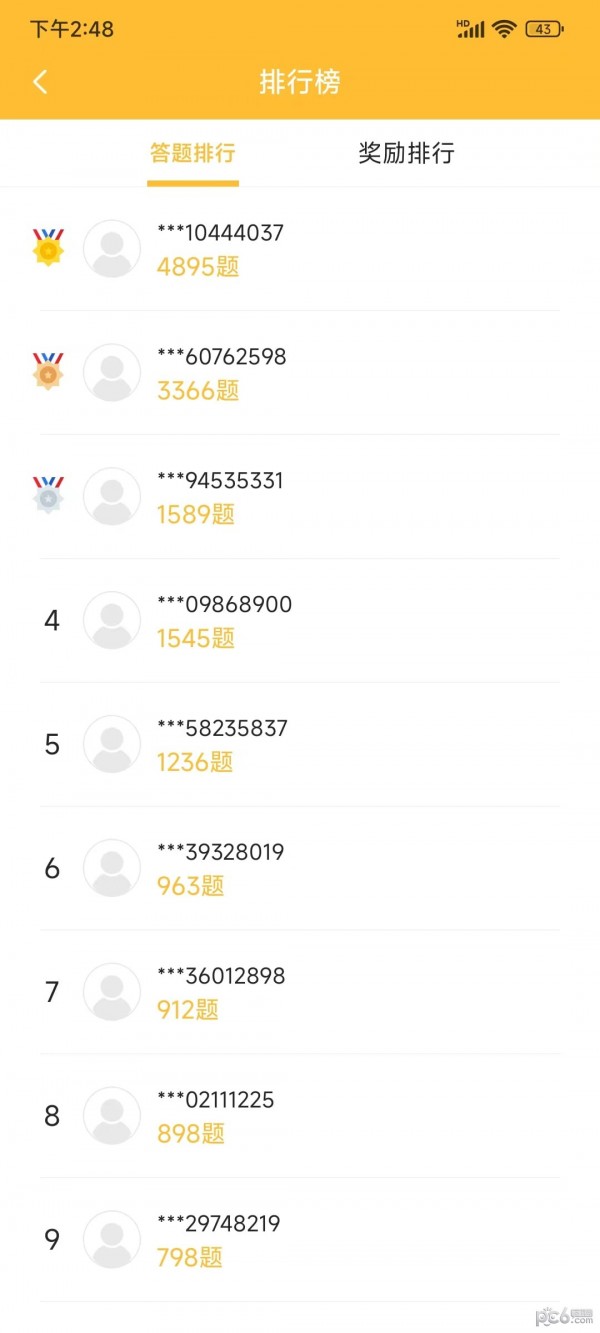Click the bronze medal second-row icon
Image resolution: width=600 pixels, height=1333 pixels.
click(48, 371)
